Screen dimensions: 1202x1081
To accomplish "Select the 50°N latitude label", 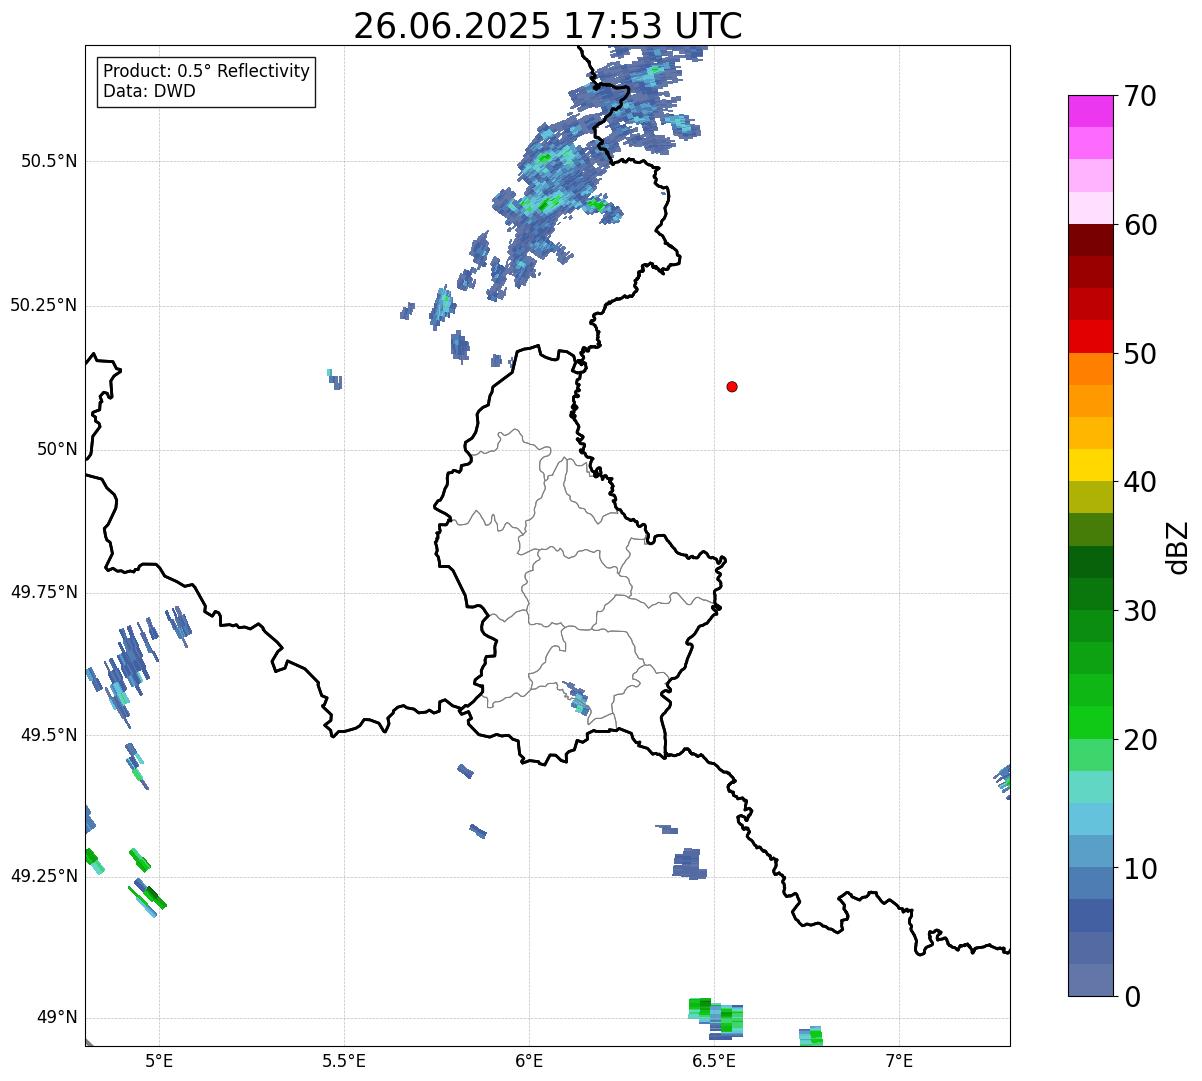I will (x=57, y=449).
